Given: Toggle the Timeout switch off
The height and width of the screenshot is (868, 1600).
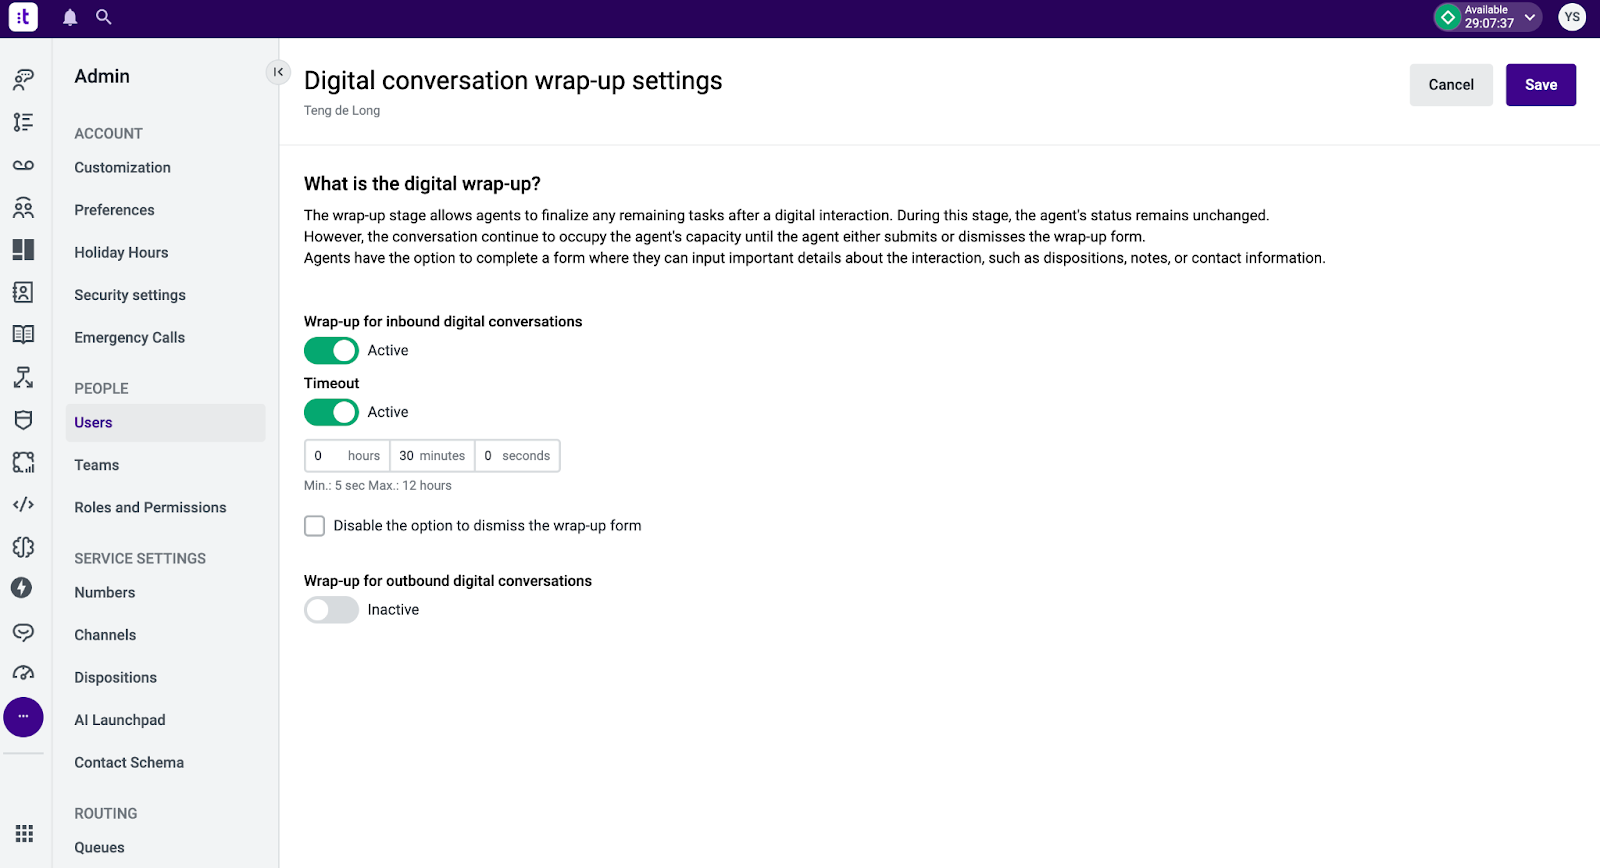Looking at the screenshot, I should click(x=331, y=412).
